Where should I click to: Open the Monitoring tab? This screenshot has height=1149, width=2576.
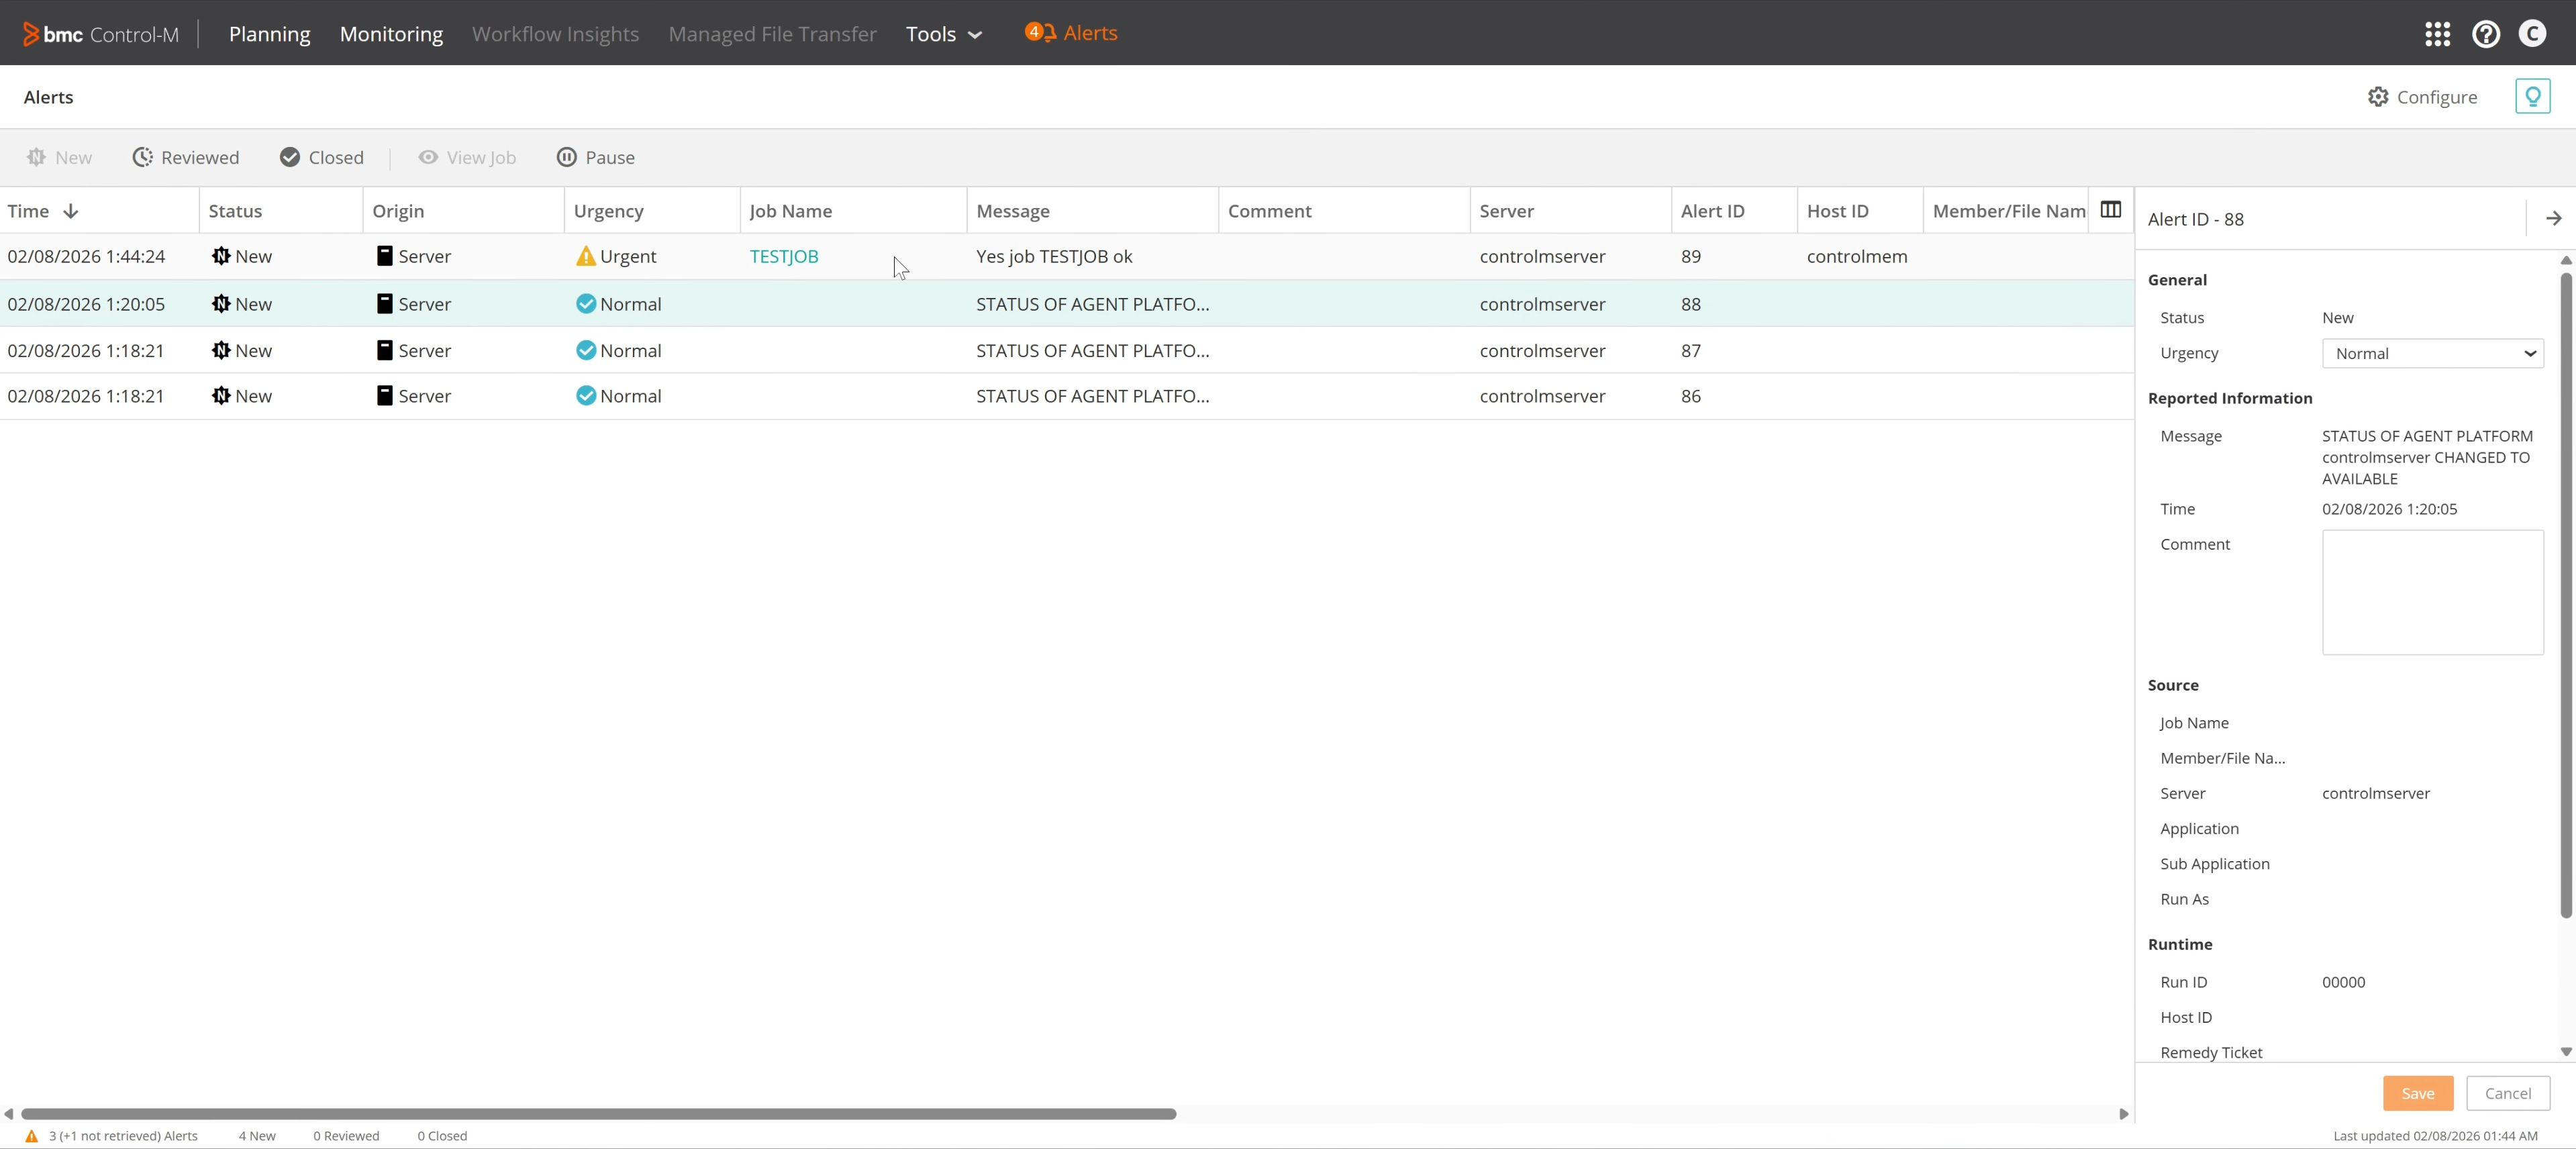tap(391, 34)
